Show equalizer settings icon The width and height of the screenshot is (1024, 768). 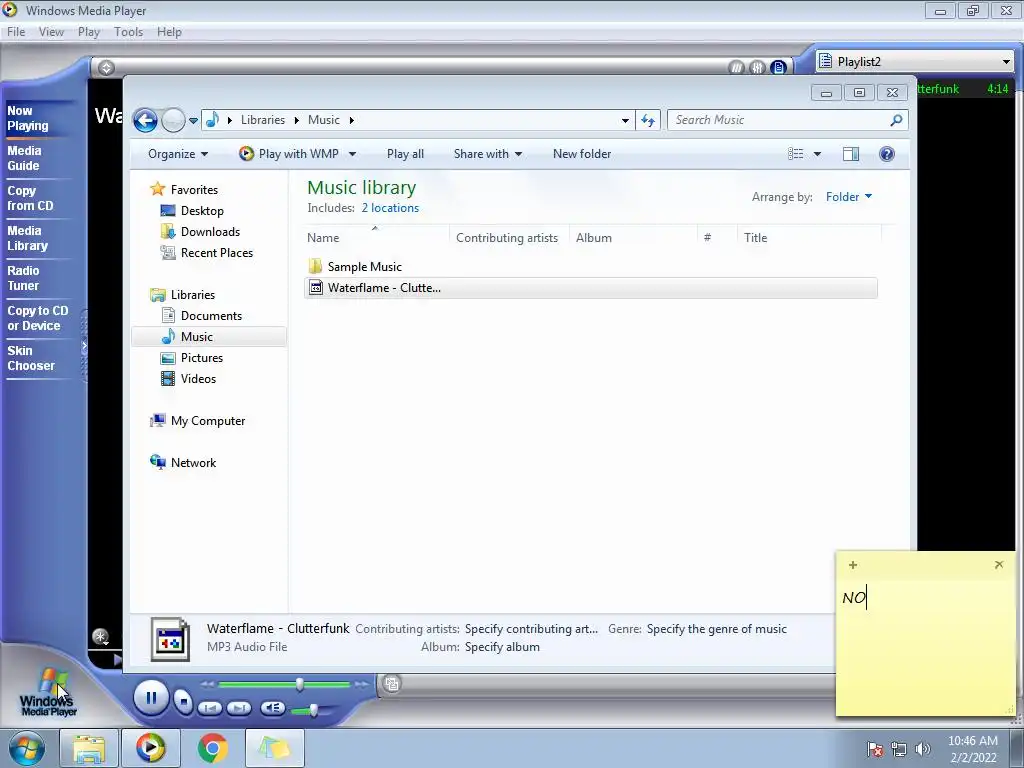757,67
